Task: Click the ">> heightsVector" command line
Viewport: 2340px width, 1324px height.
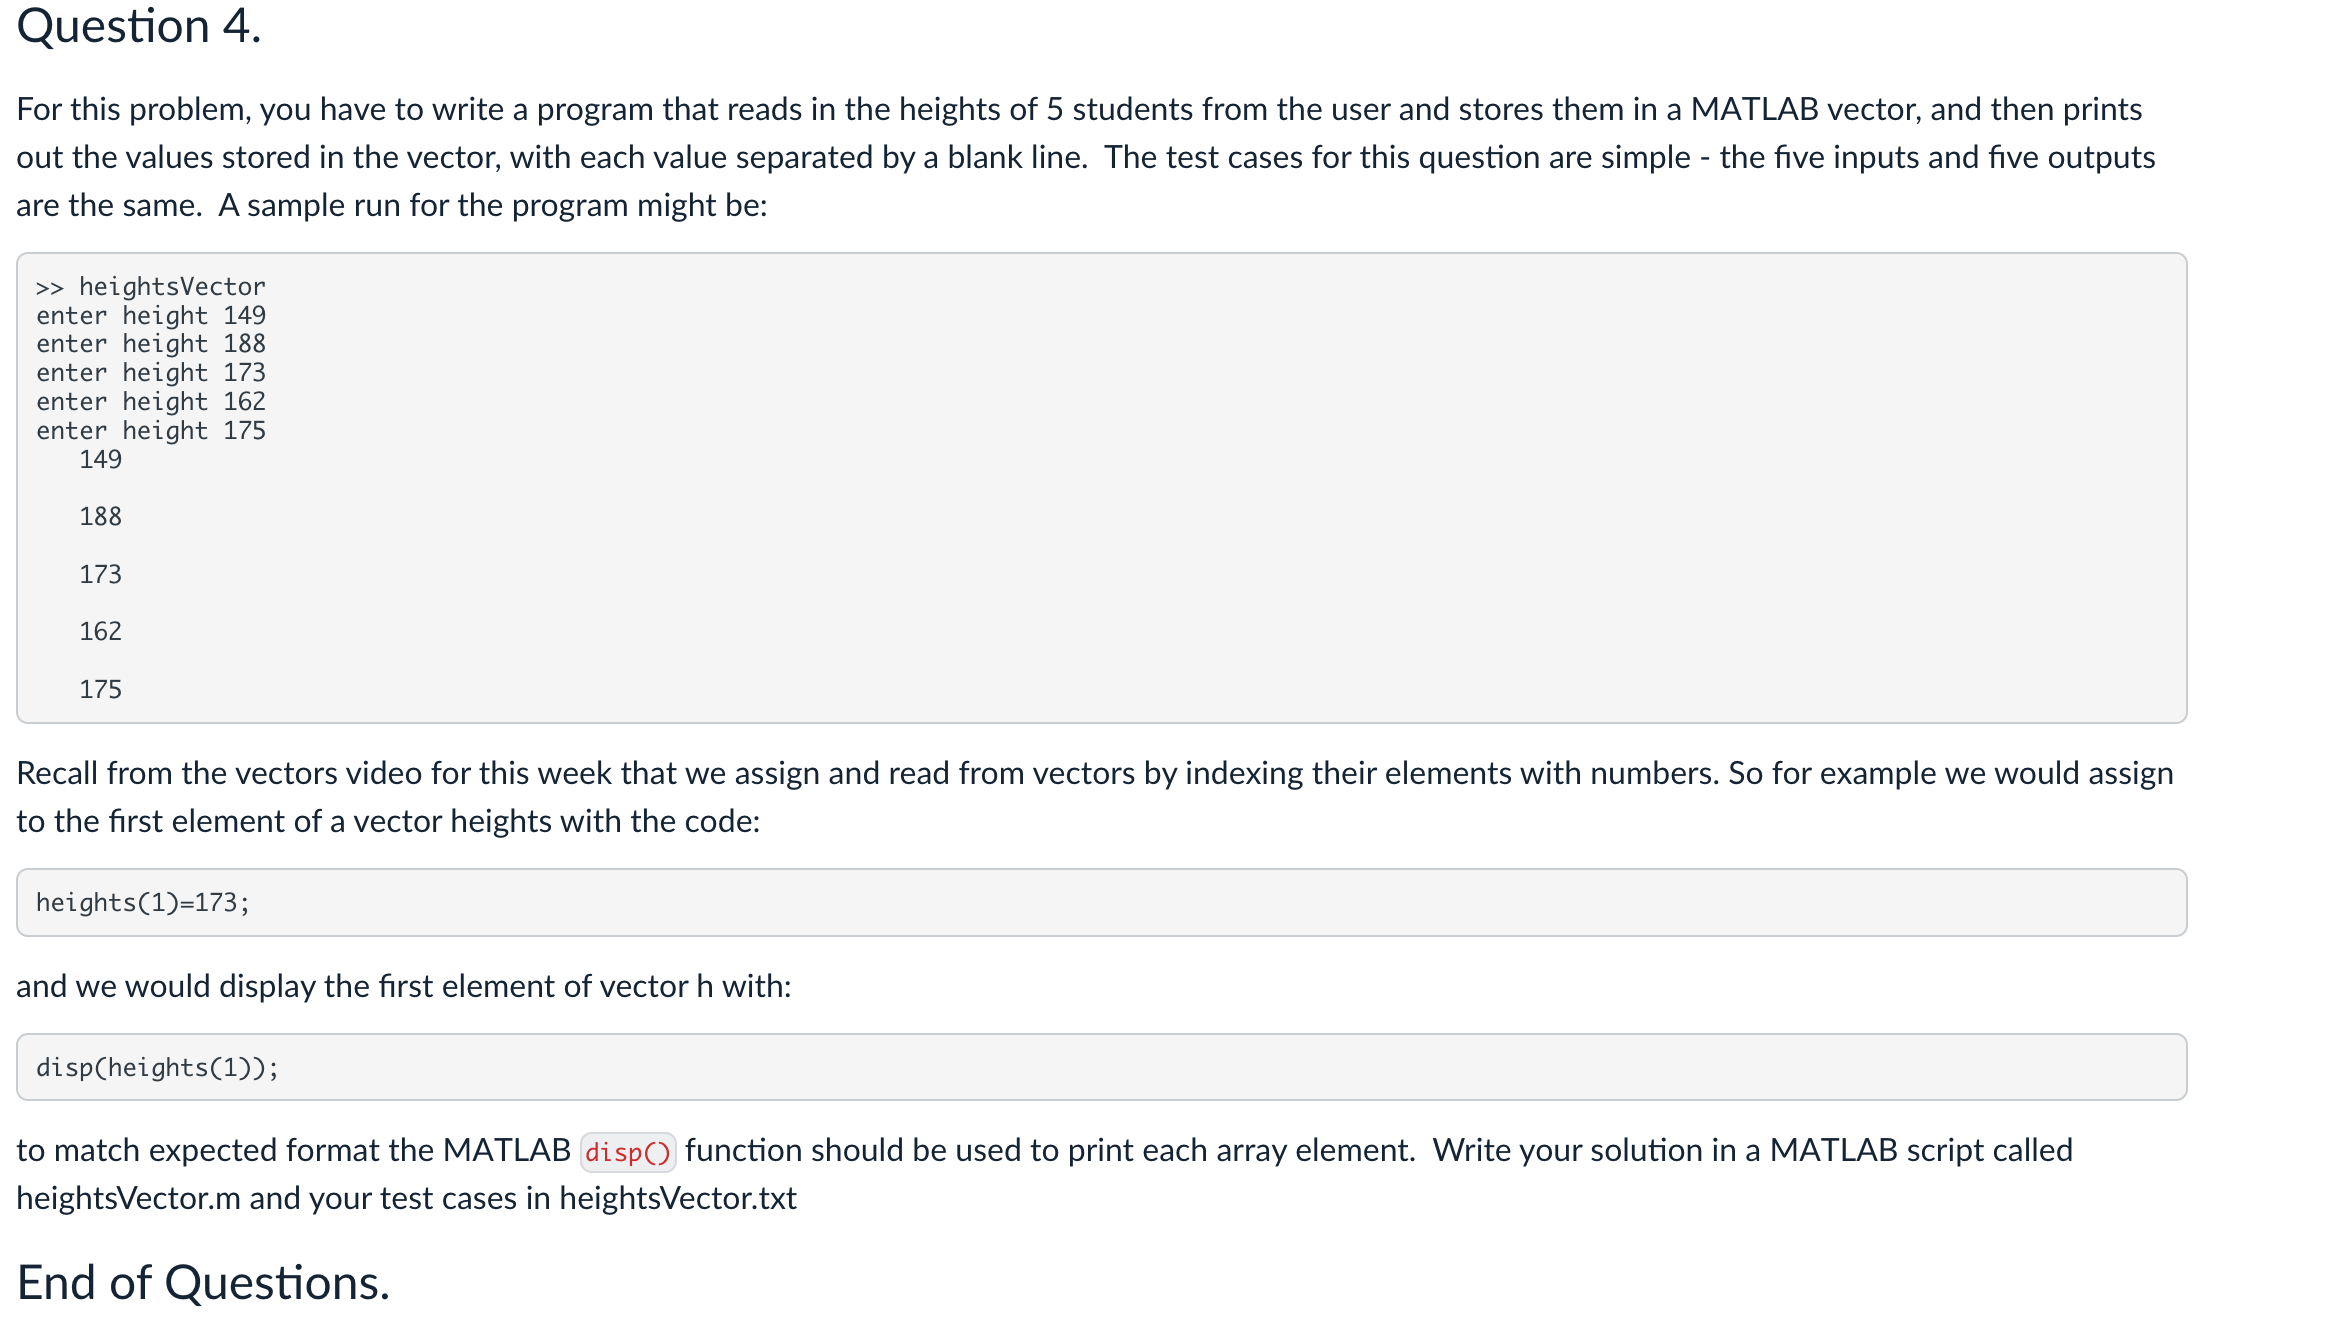Action: [x=151, y=287]
